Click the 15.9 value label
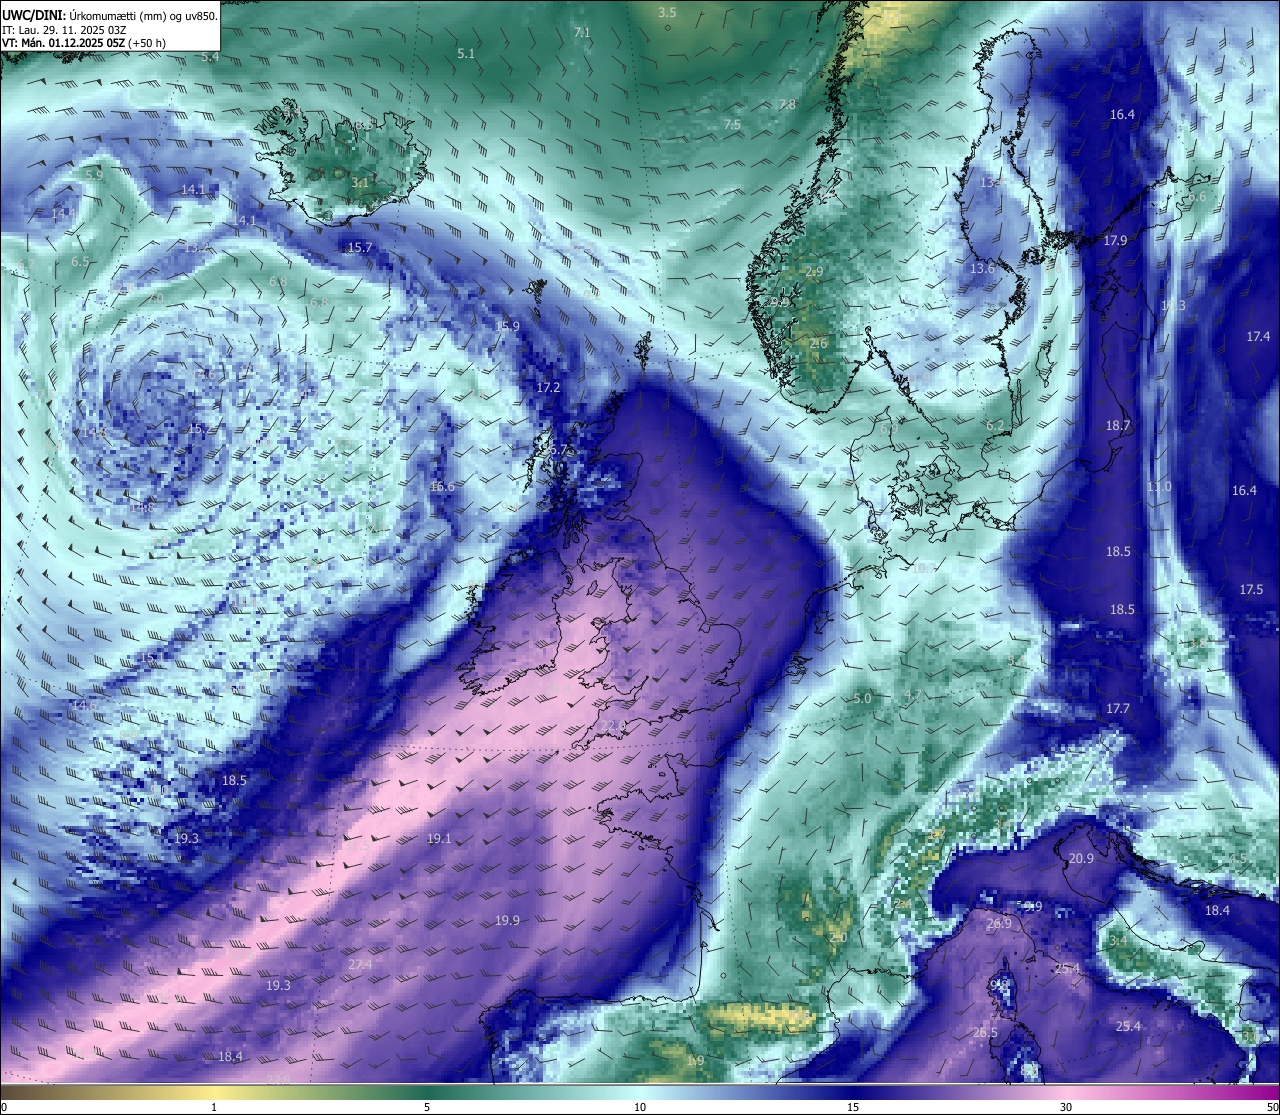Viewport: 1280px width, 1115px height. tap(507, 326)
